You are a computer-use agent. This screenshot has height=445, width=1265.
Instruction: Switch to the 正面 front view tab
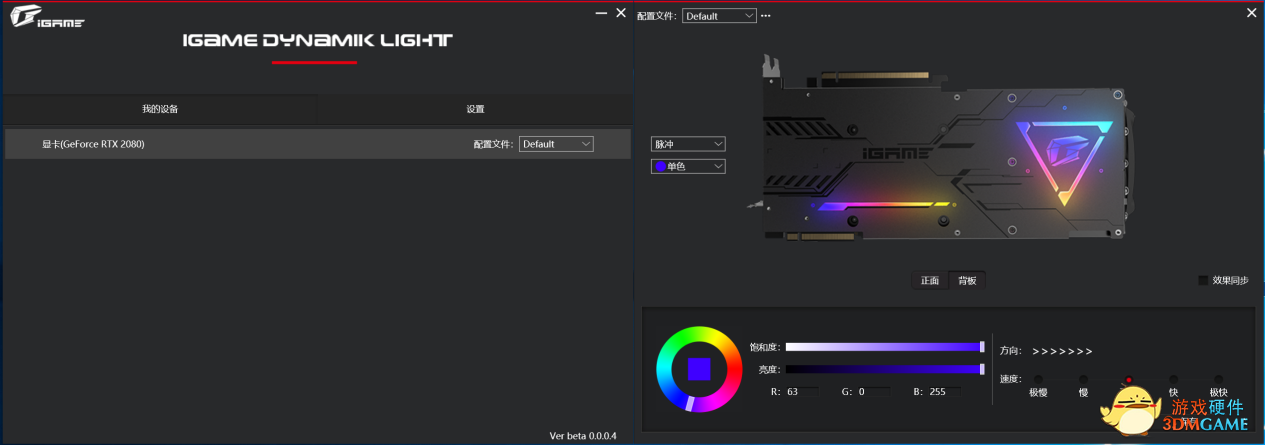click(x=930, y=280)
